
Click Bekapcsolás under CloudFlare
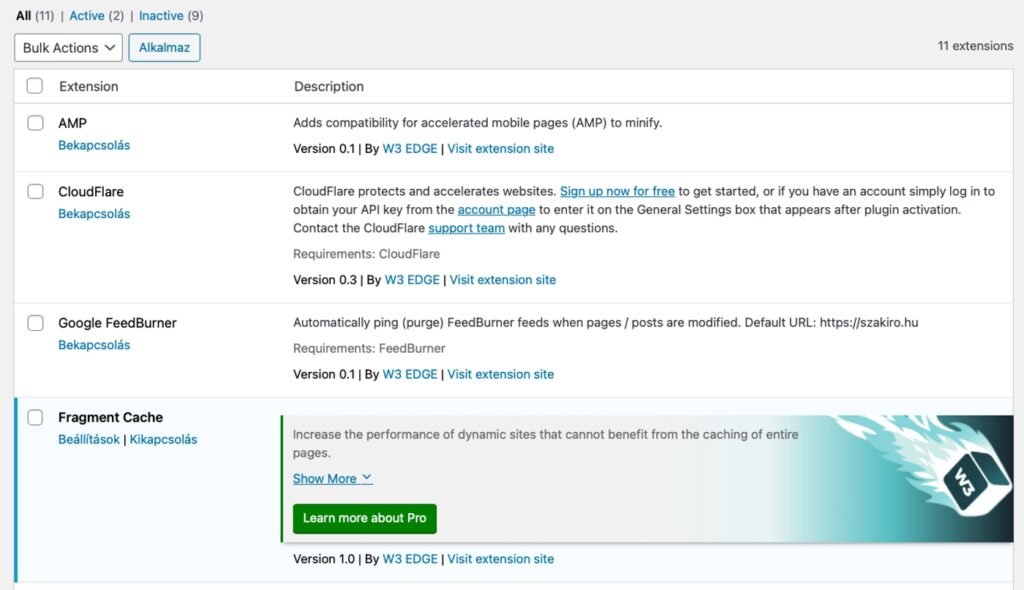click(x=94, y=214)
